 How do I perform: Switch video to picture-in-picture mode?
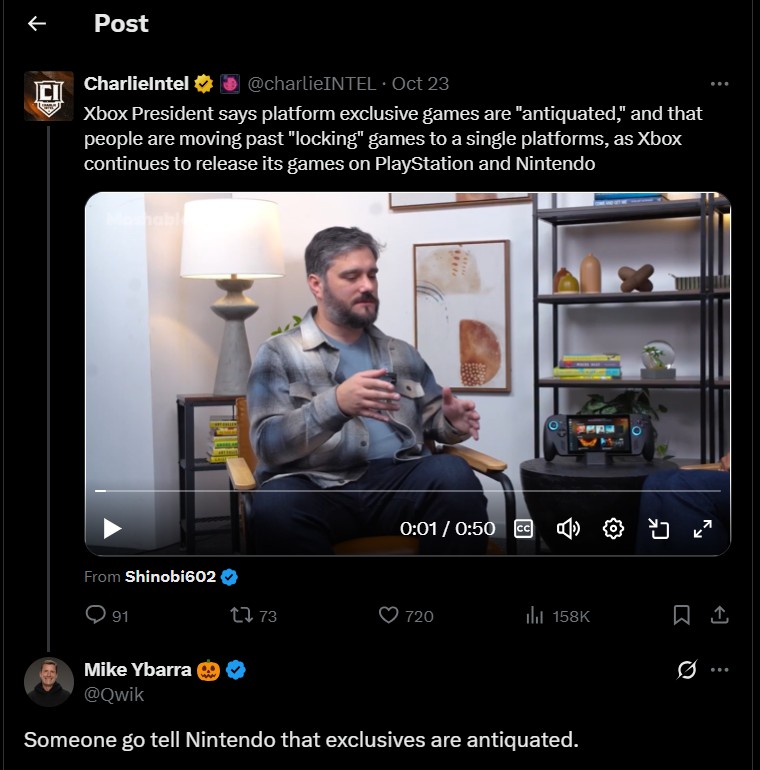point(658,528)
